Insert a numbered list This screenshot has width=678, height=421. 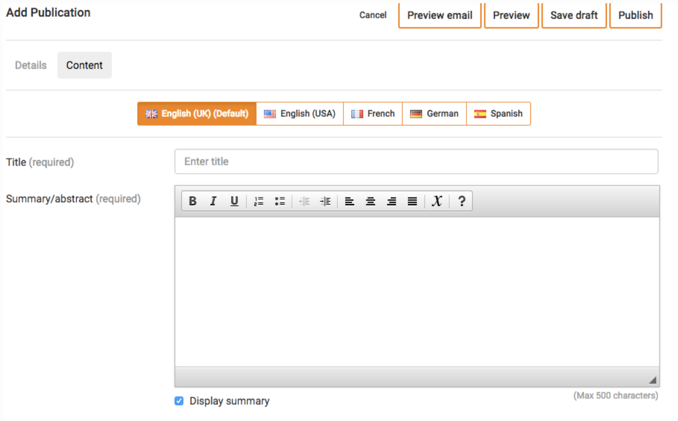[x=259, y=201]
